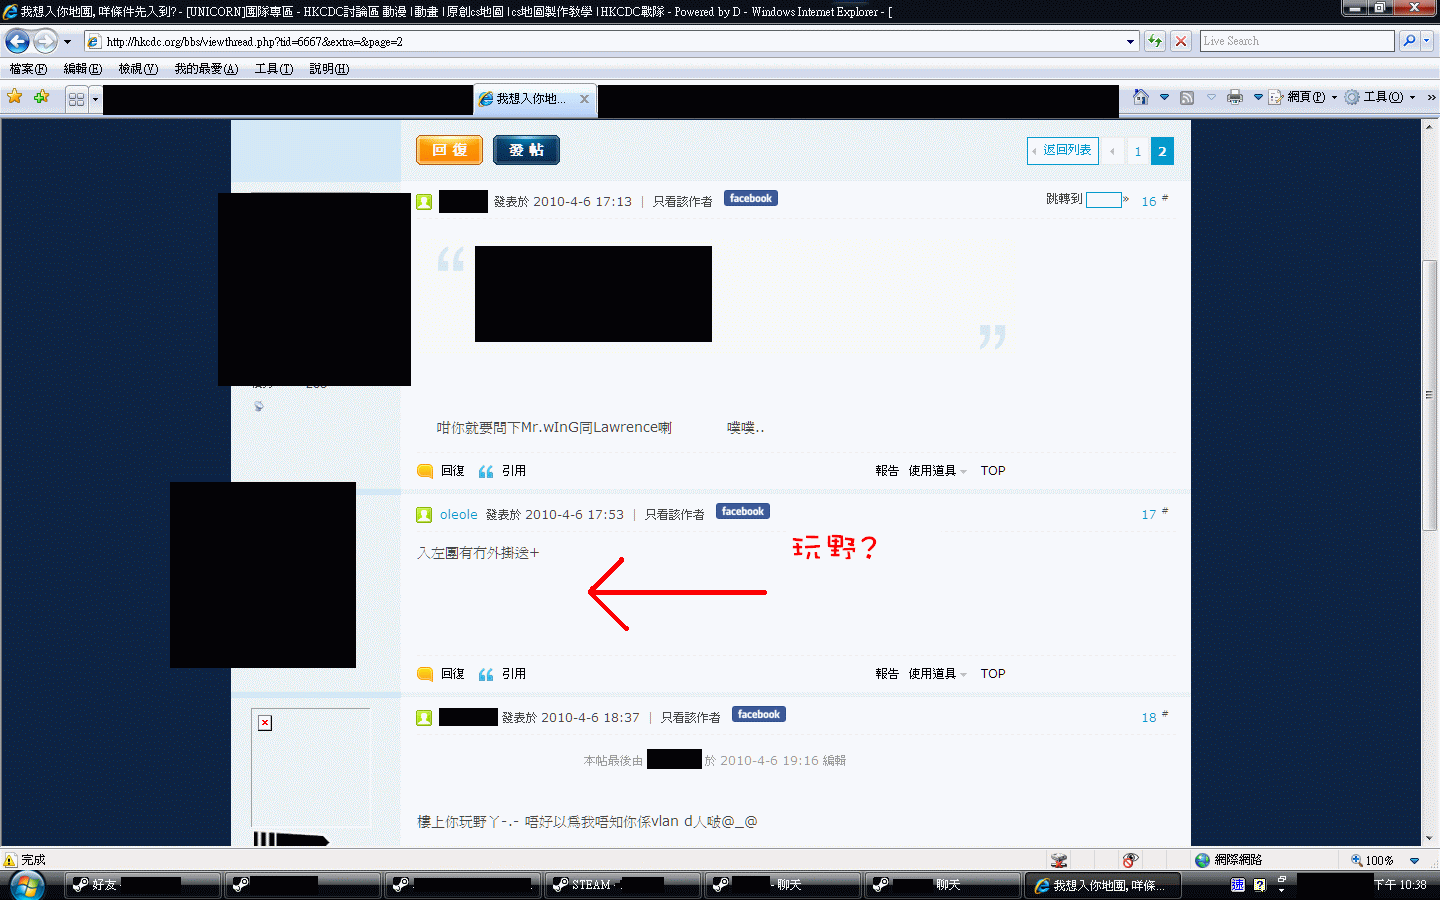Click the browser Back arrow button
This screenshot has height=900, width=1440.
point(17,42)
